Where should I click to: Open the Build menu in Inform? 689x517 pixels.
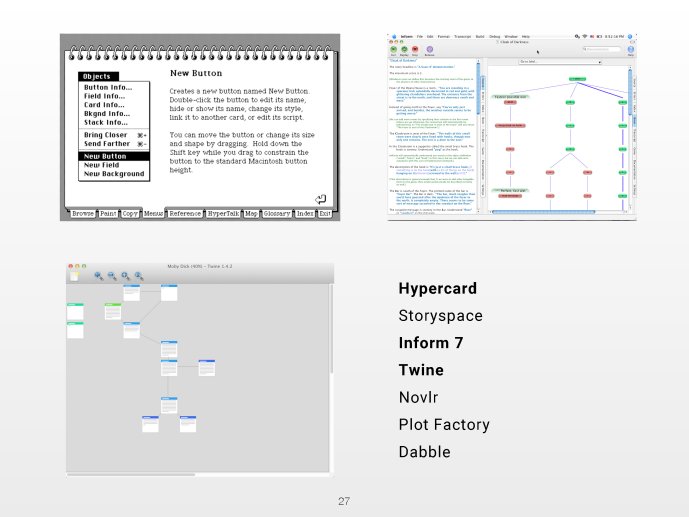pyautogui.click(x=480, y=36)
